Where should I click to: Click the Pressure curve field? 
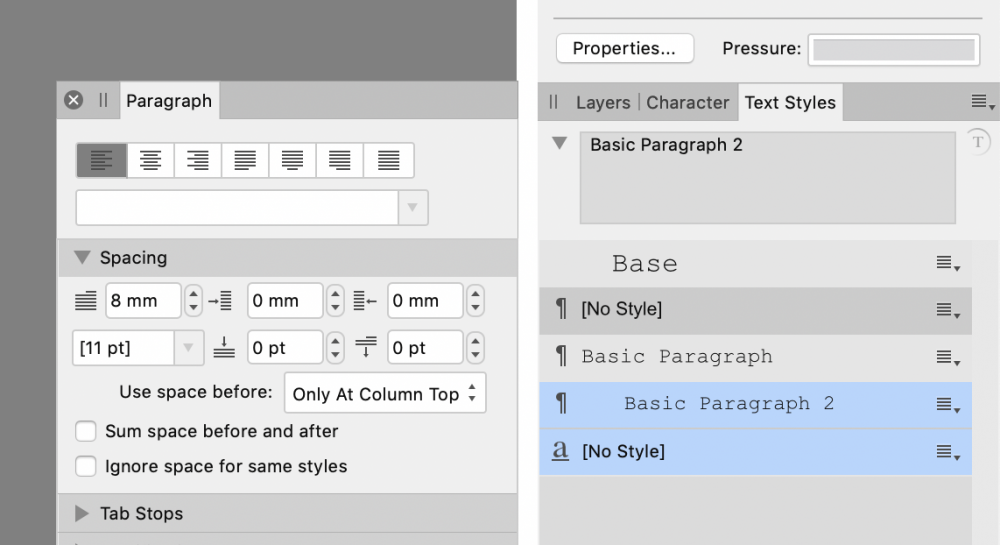[893, 48]
